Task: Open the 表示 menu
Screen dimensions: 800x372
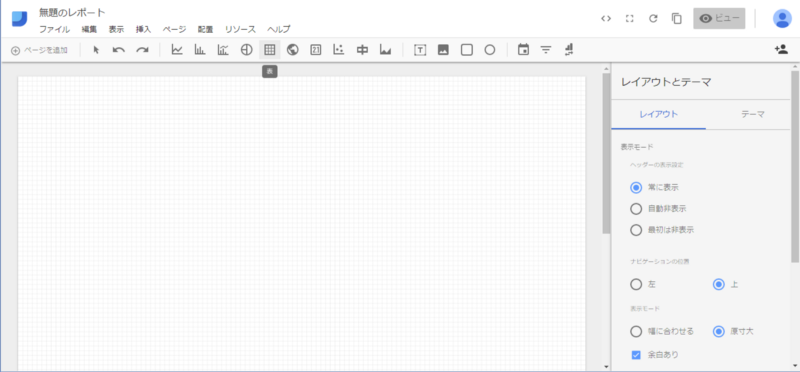Action: tap(116, 30)
